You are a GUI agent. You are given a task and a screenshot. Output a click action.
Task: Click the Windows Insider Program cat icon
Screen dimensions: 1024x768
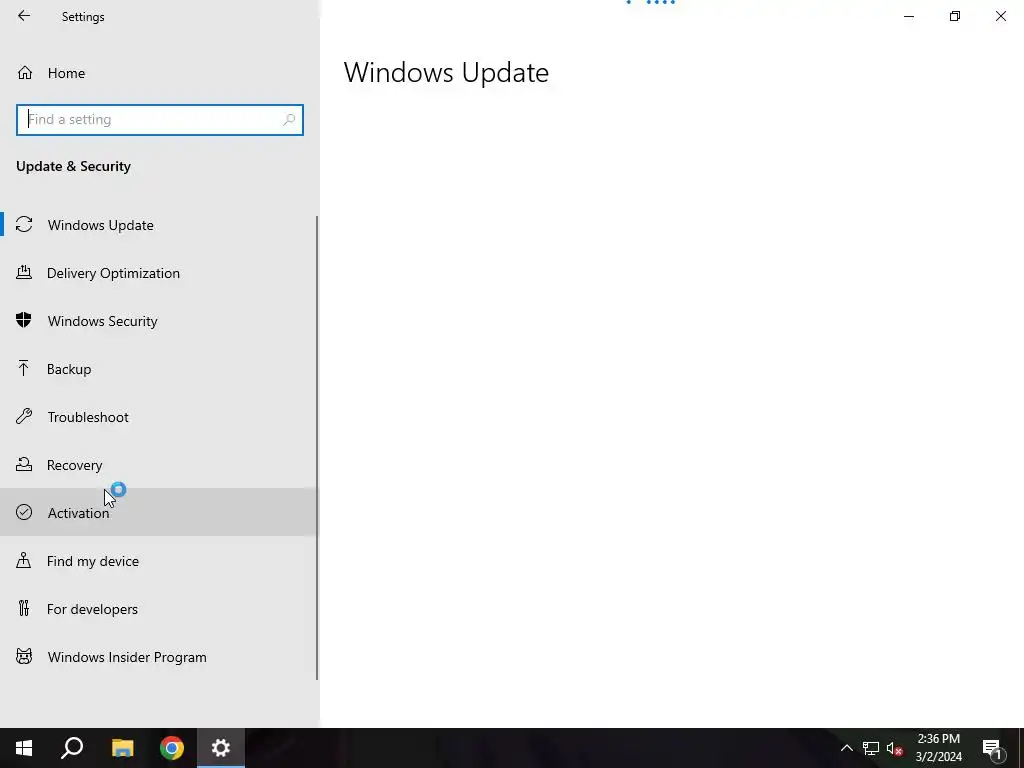(x=24, y=656)
